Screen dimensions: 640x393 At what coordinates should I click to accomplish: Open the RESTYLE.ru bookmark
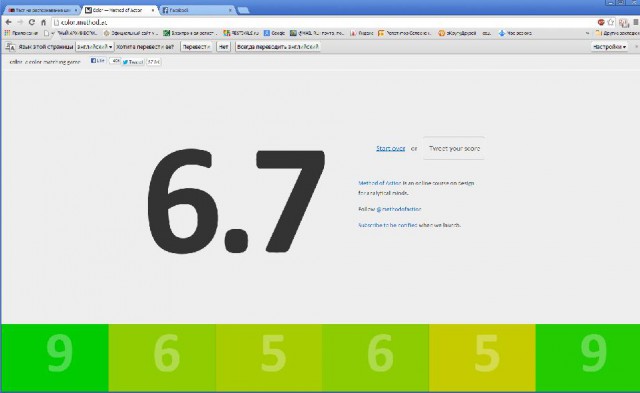241,33
